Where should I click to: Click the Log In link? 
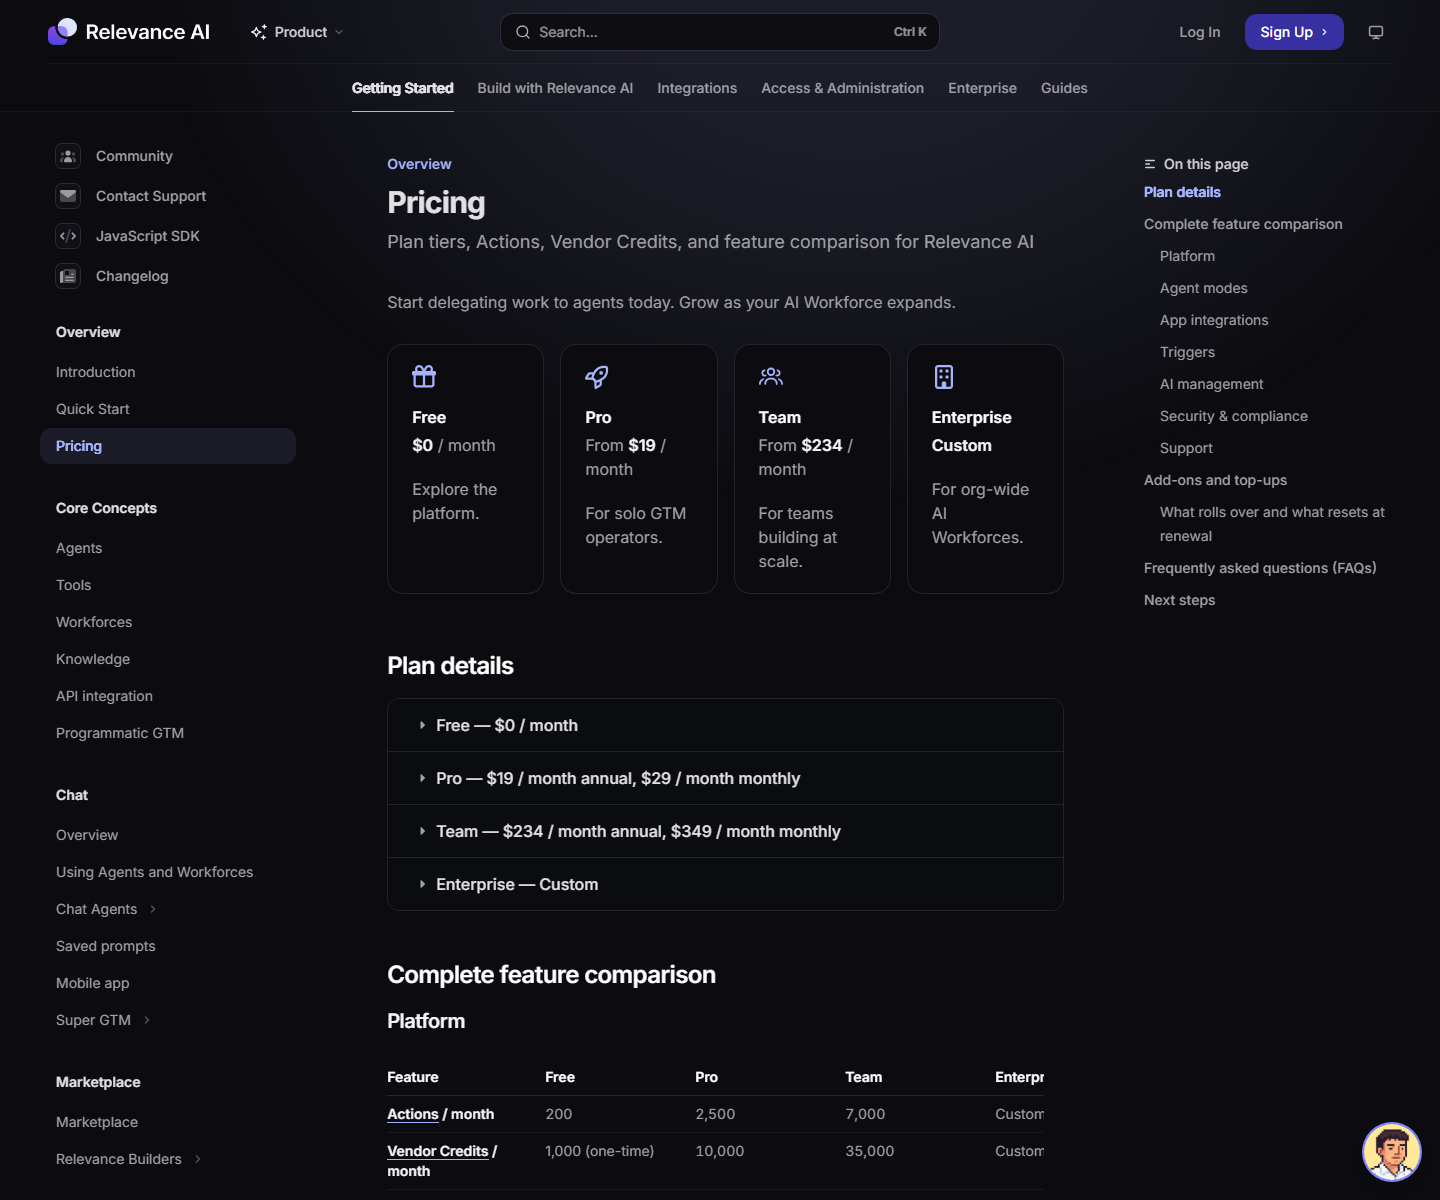pos(1200,32)
